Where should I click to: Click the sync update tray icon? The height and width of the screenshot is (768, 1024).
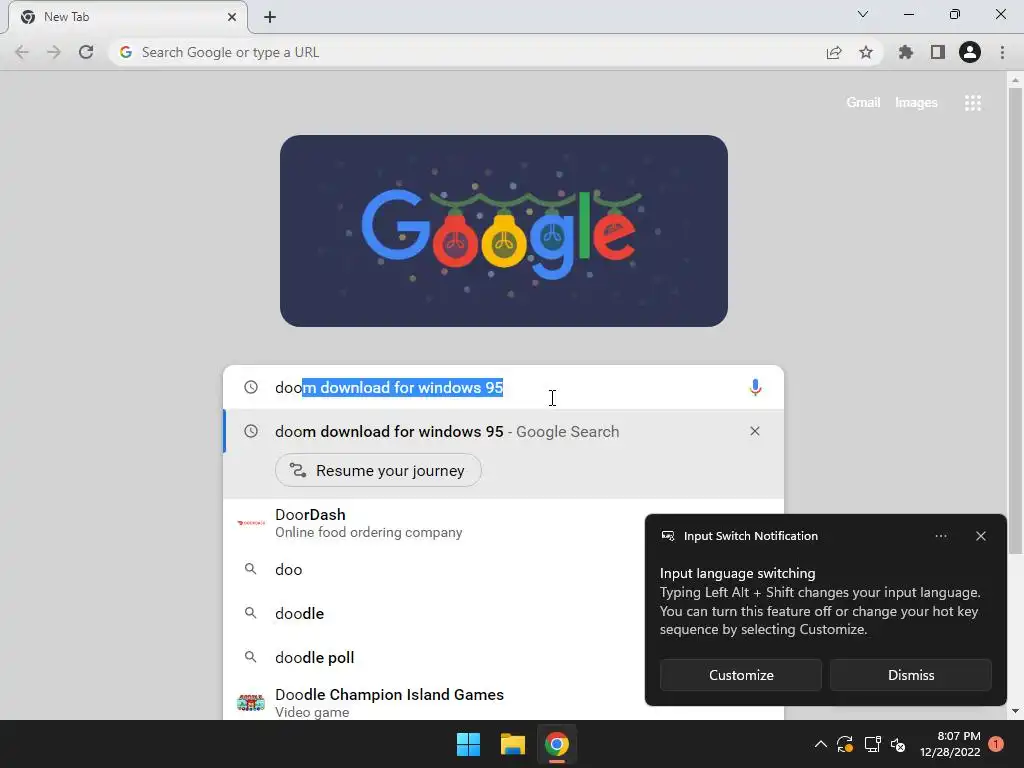point(845,744)
